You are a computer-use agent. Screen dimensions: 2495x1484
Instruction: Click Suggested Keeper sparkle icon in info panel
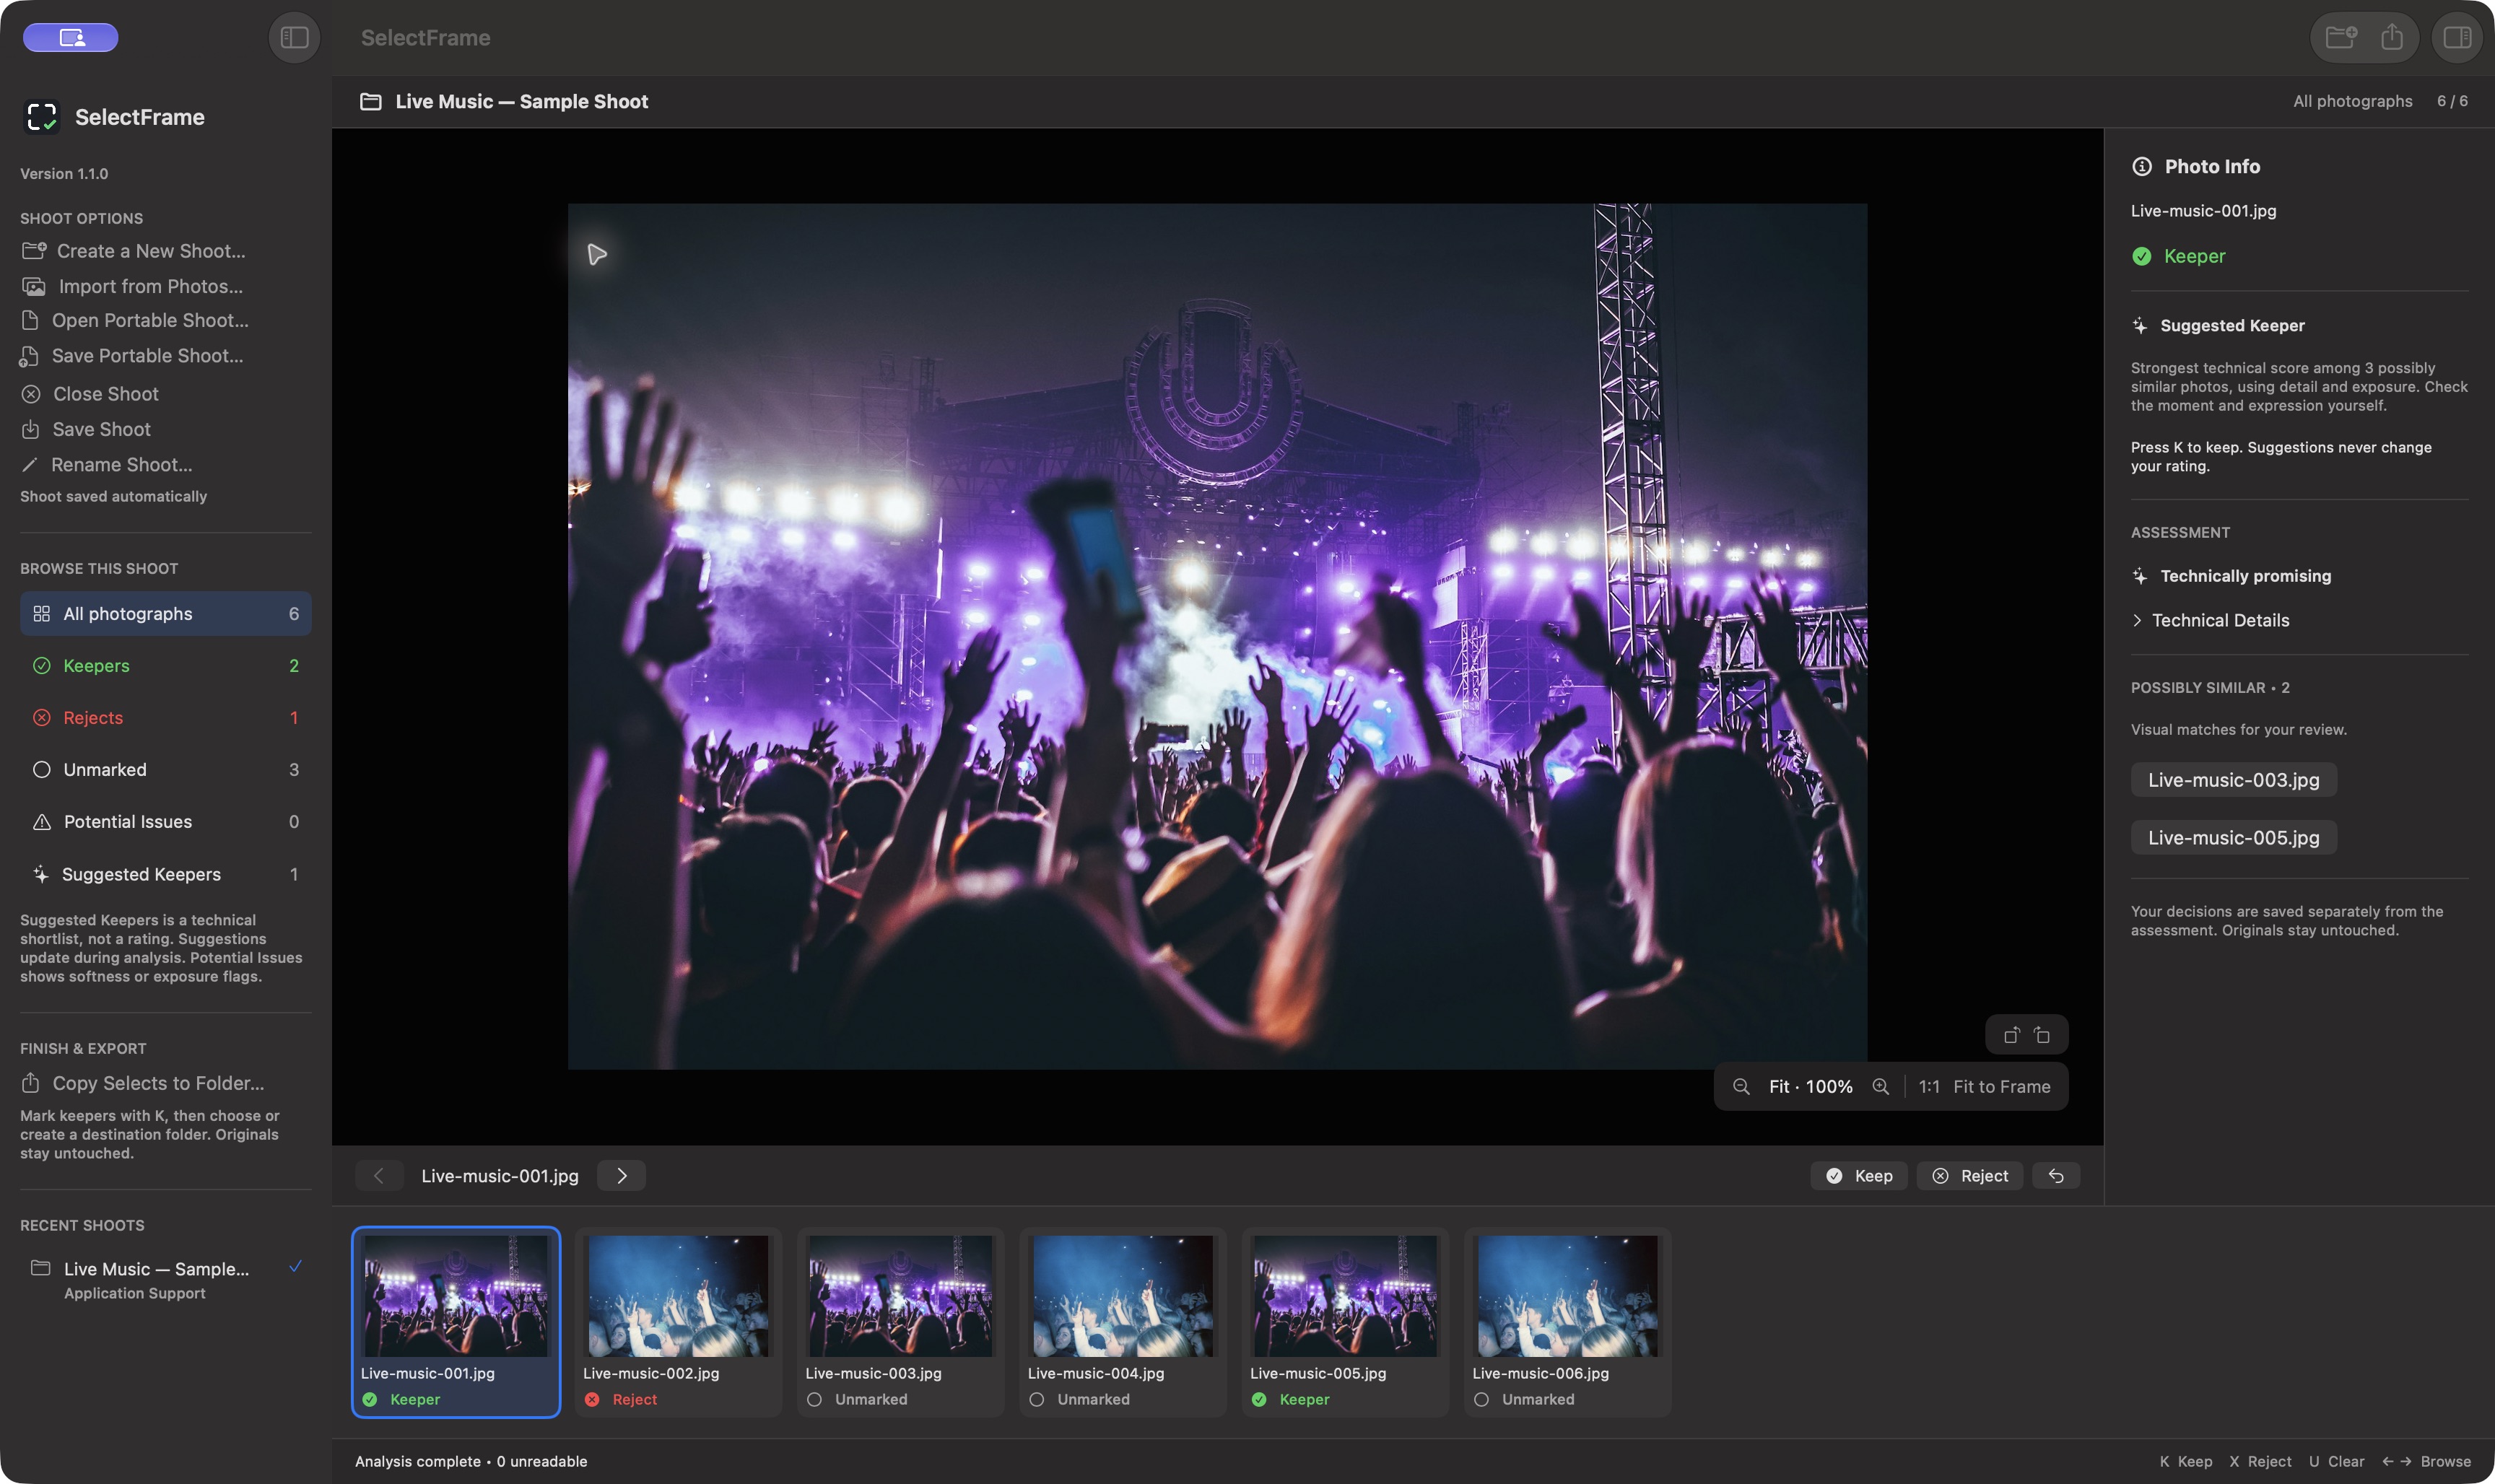coord(2140,326)
